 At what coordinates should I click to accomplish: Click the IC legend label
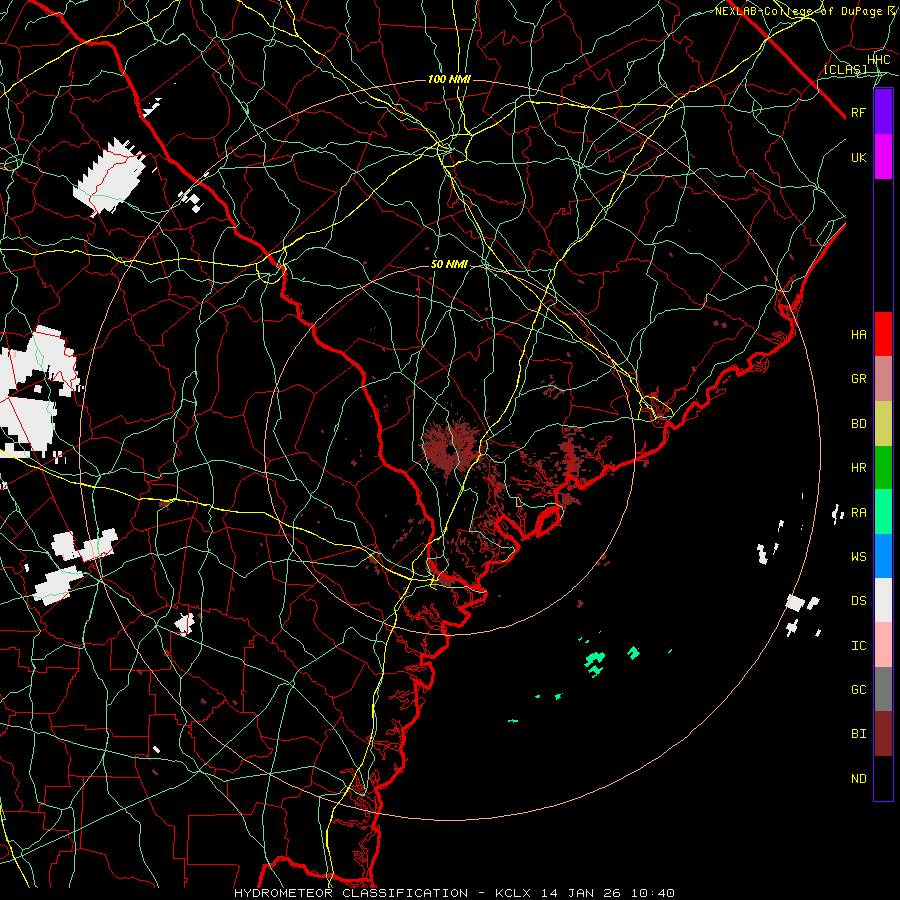(x=858, y=646)
